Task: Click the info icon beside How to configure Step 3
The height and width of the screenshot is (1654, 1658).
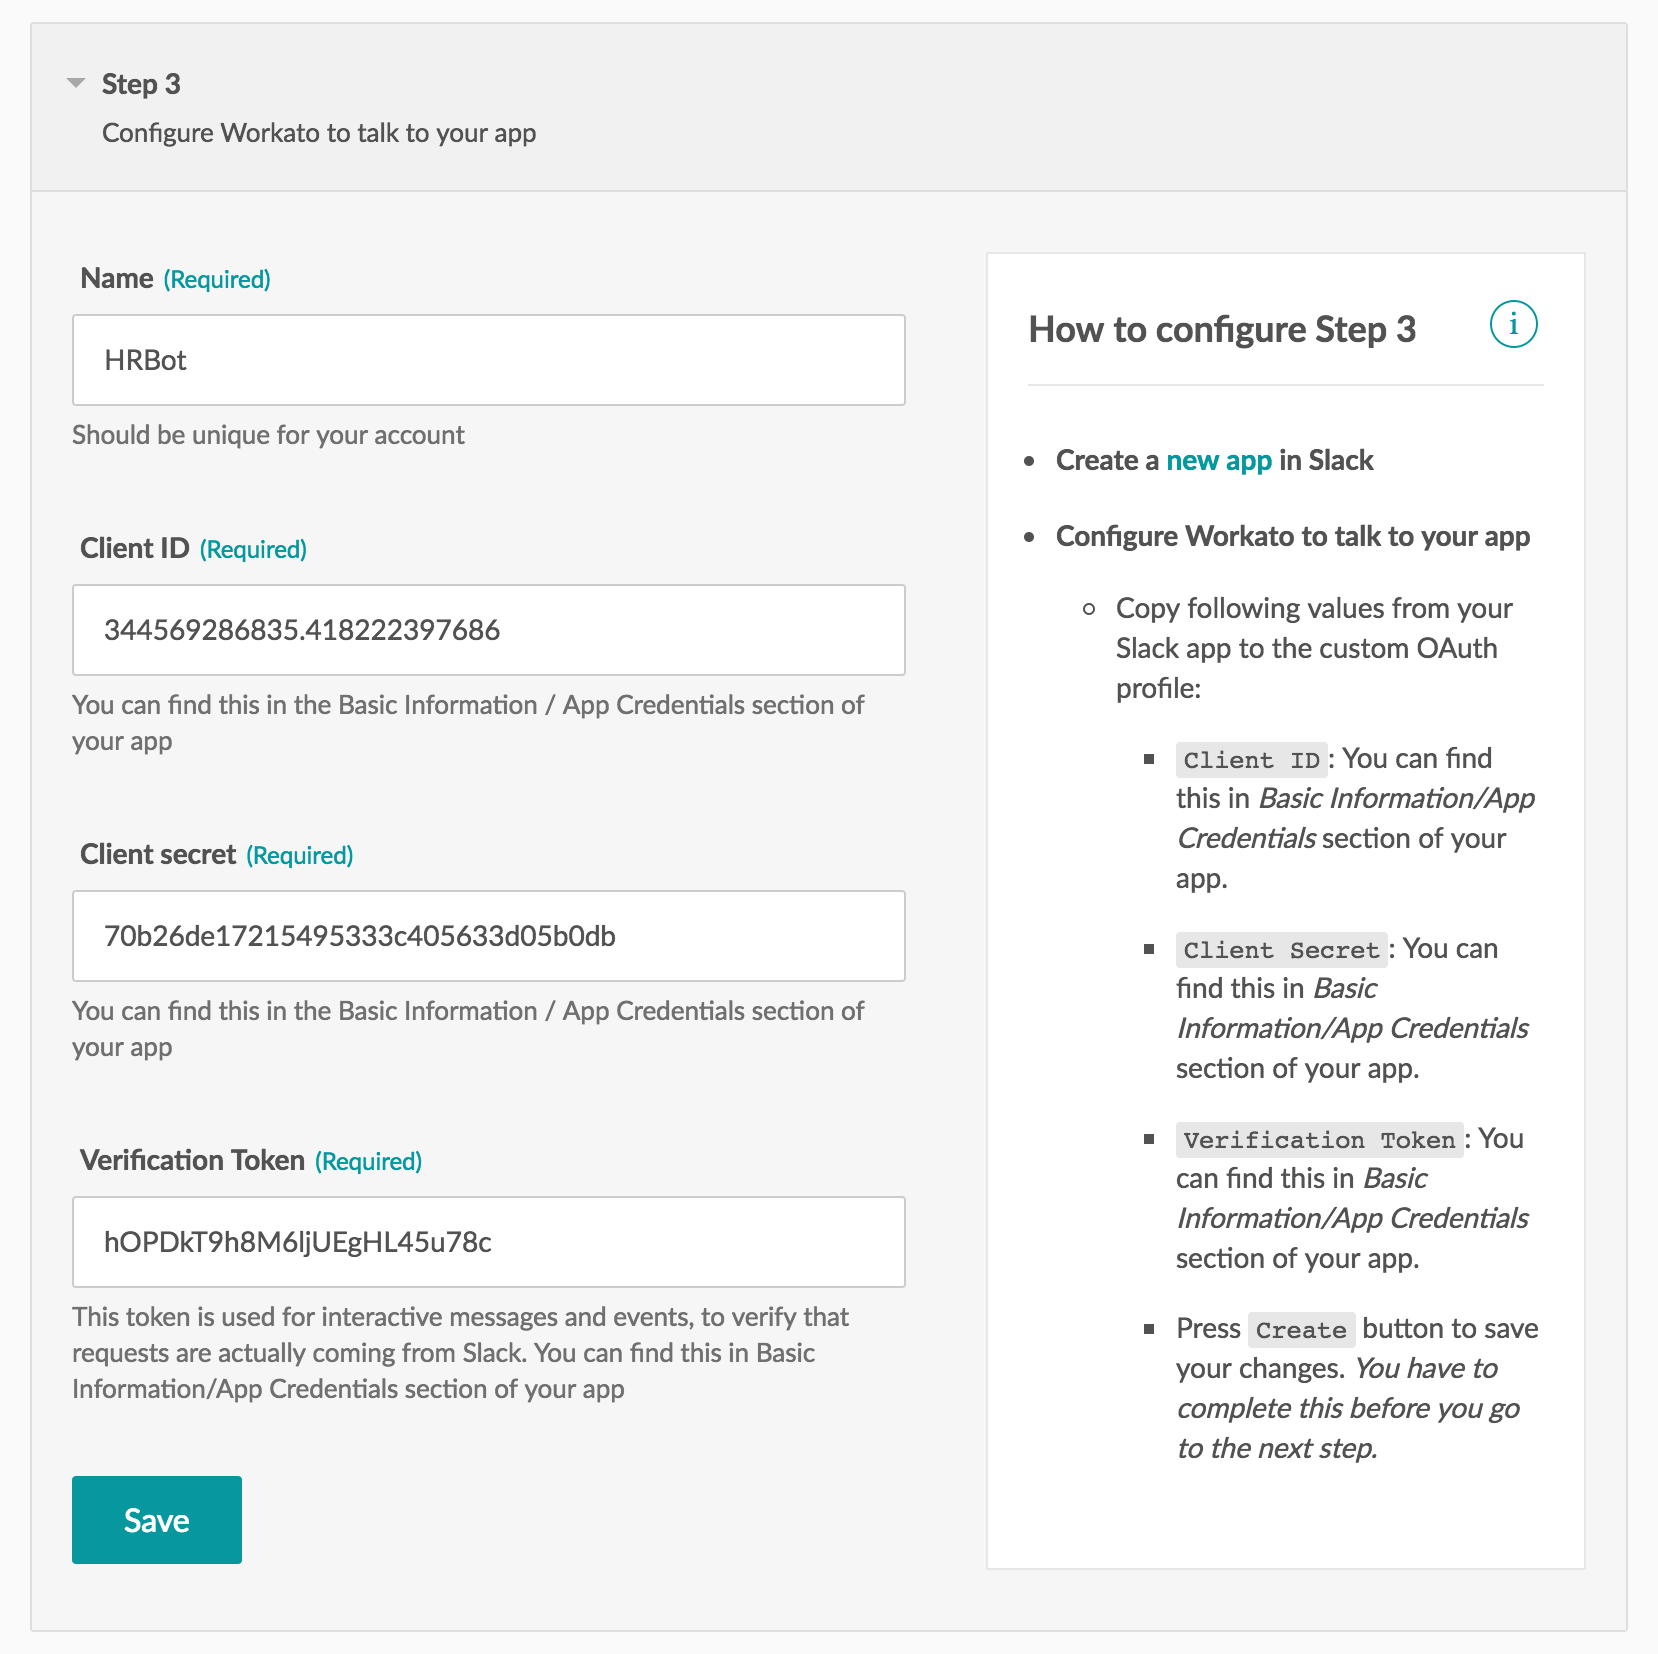Action: pyautogui.click(x=1513, y=324)
